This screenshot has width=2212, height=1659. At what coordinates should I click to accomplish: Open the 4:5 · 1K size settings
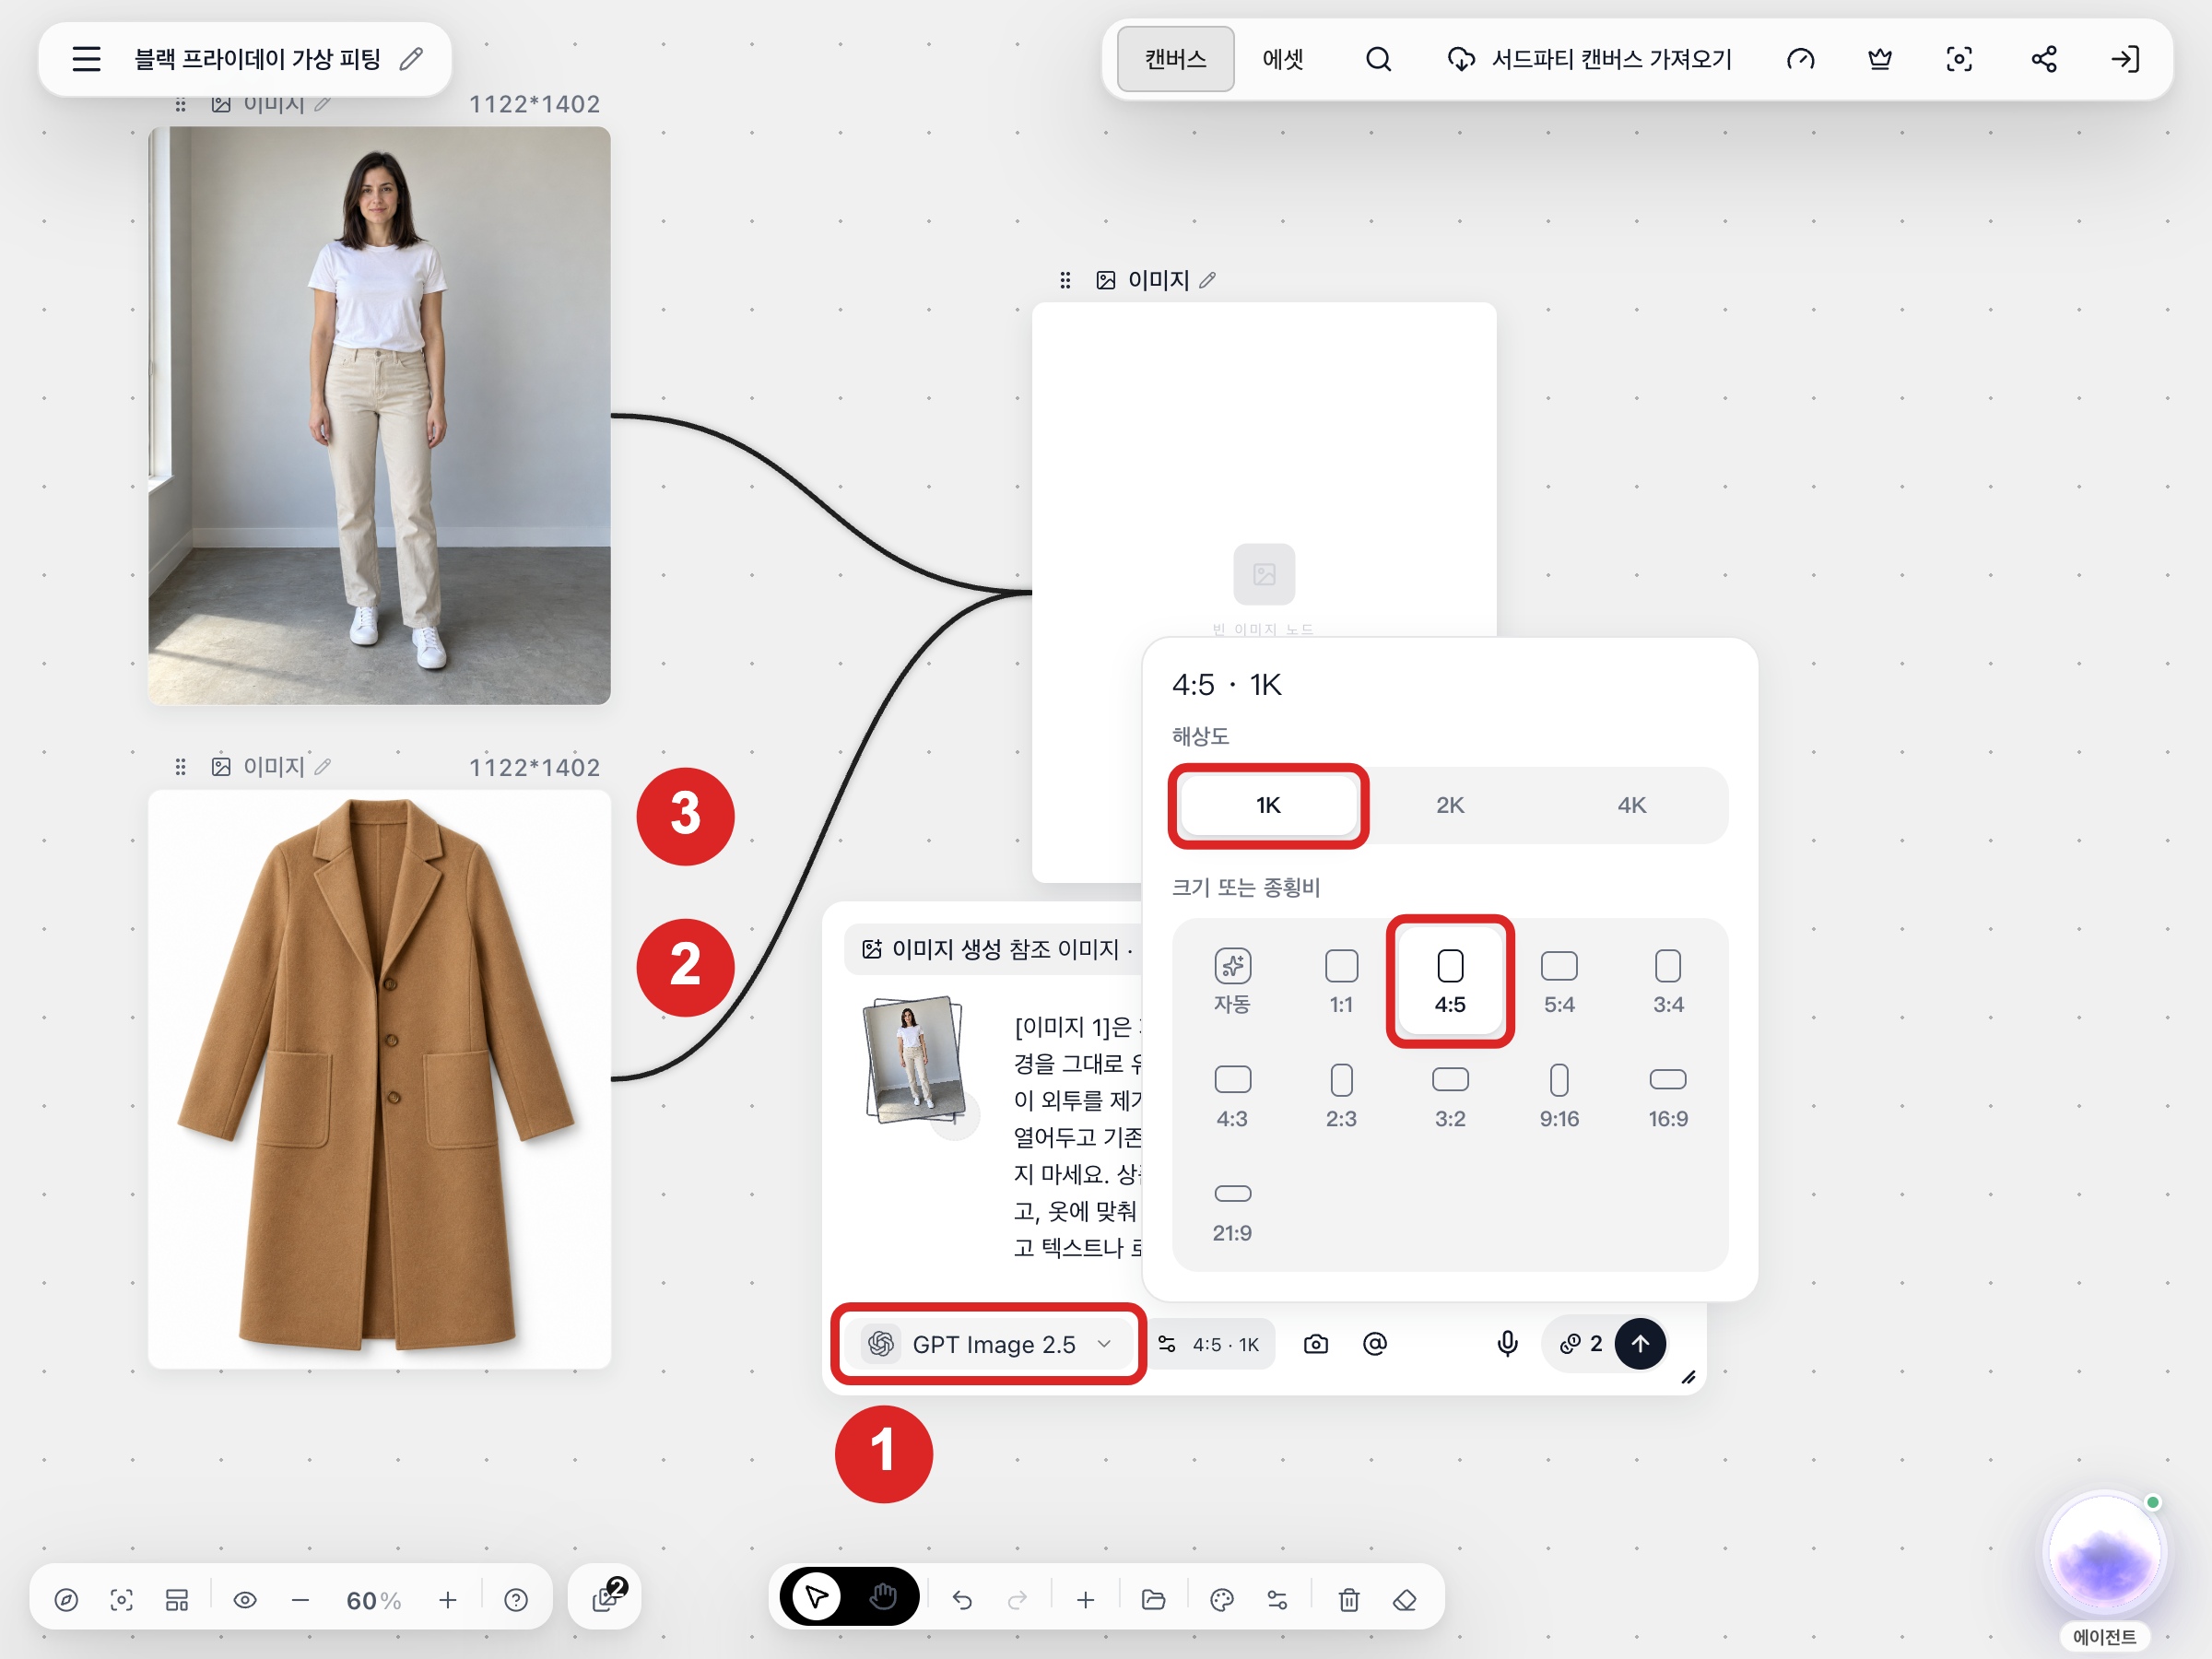point(1209,1344)
